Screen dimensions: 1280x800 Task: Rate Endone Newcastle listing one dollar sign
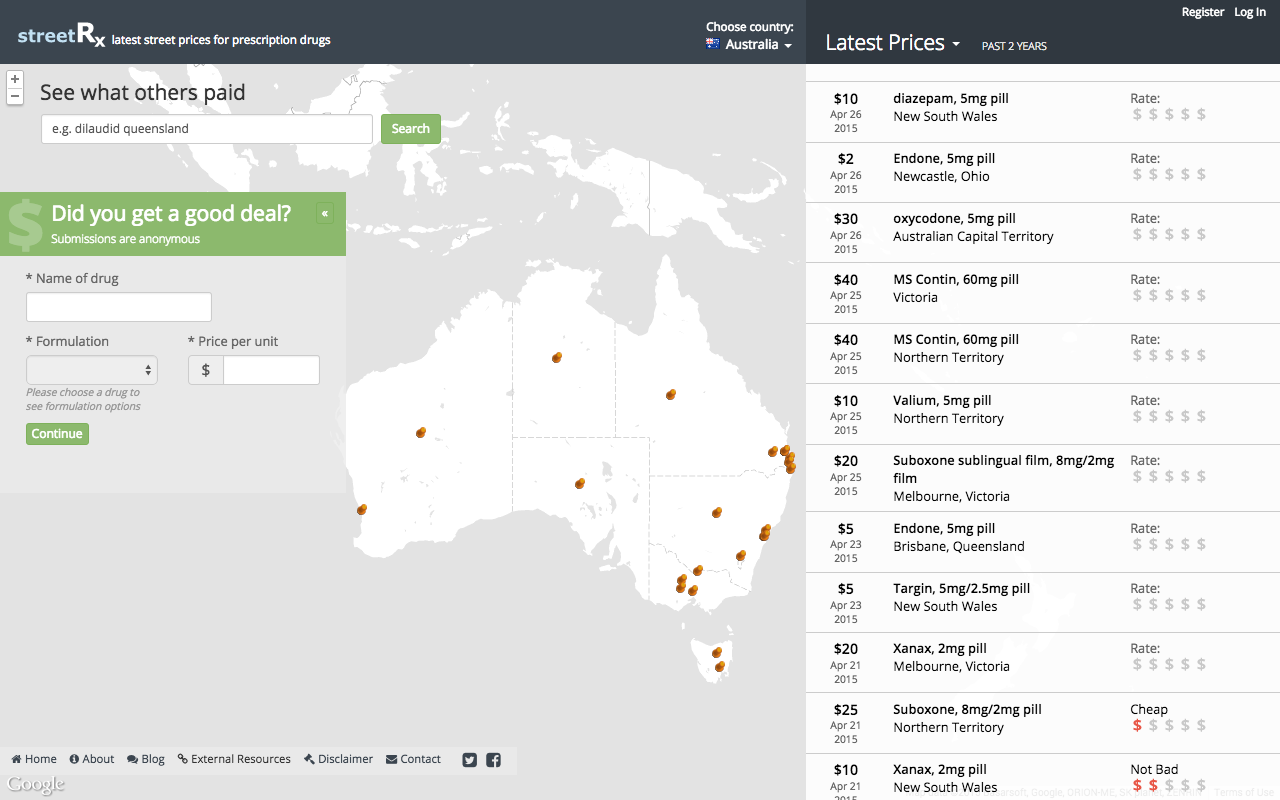[1137, 174]
